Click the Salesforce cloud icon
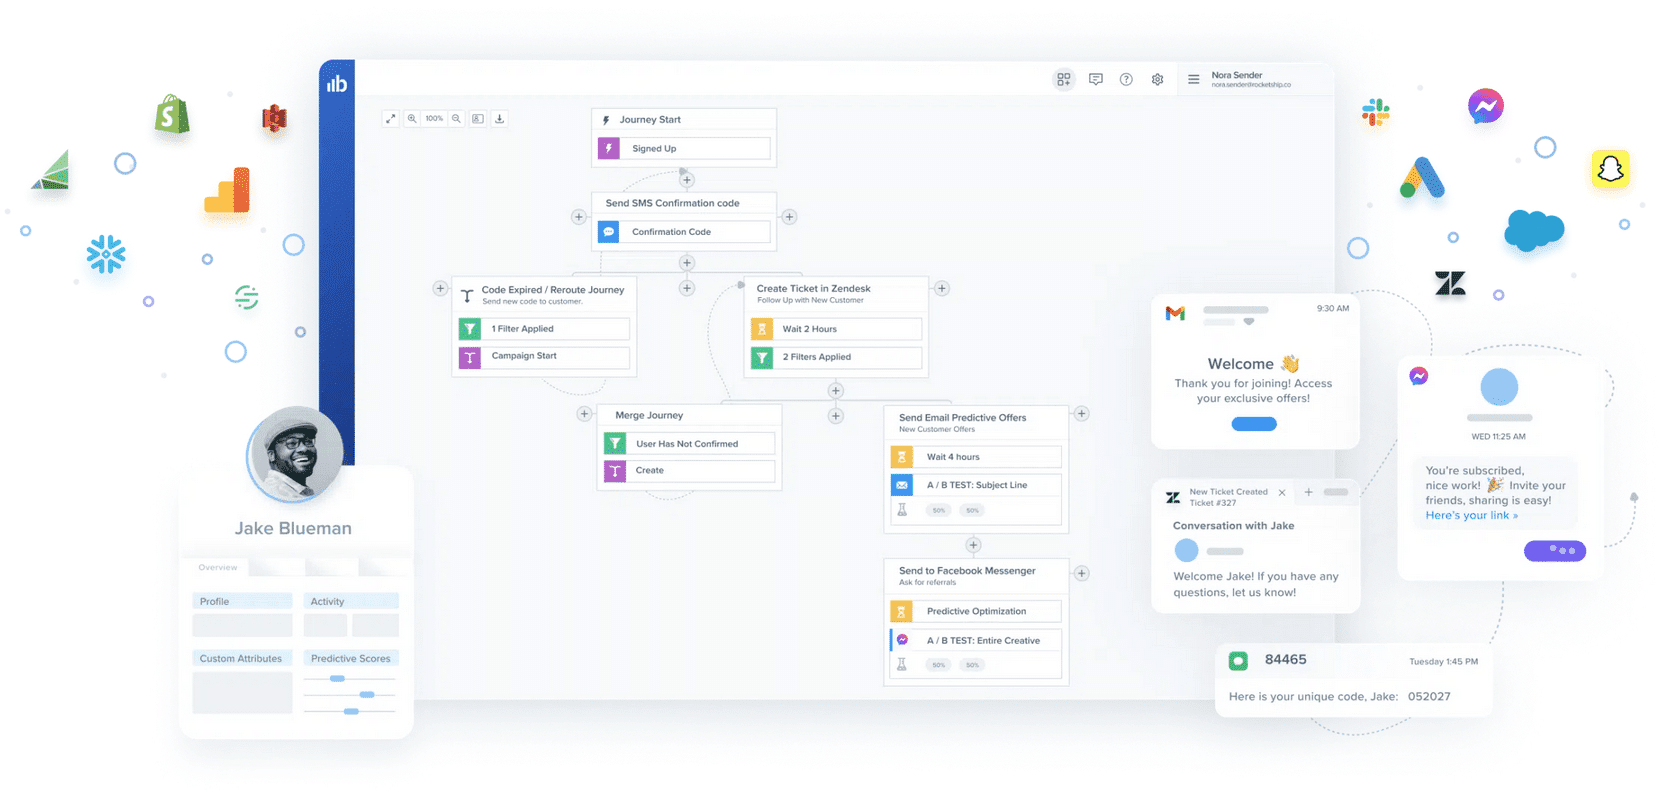The width and height of the screenshot is (1670, 792). [1534, 229]
